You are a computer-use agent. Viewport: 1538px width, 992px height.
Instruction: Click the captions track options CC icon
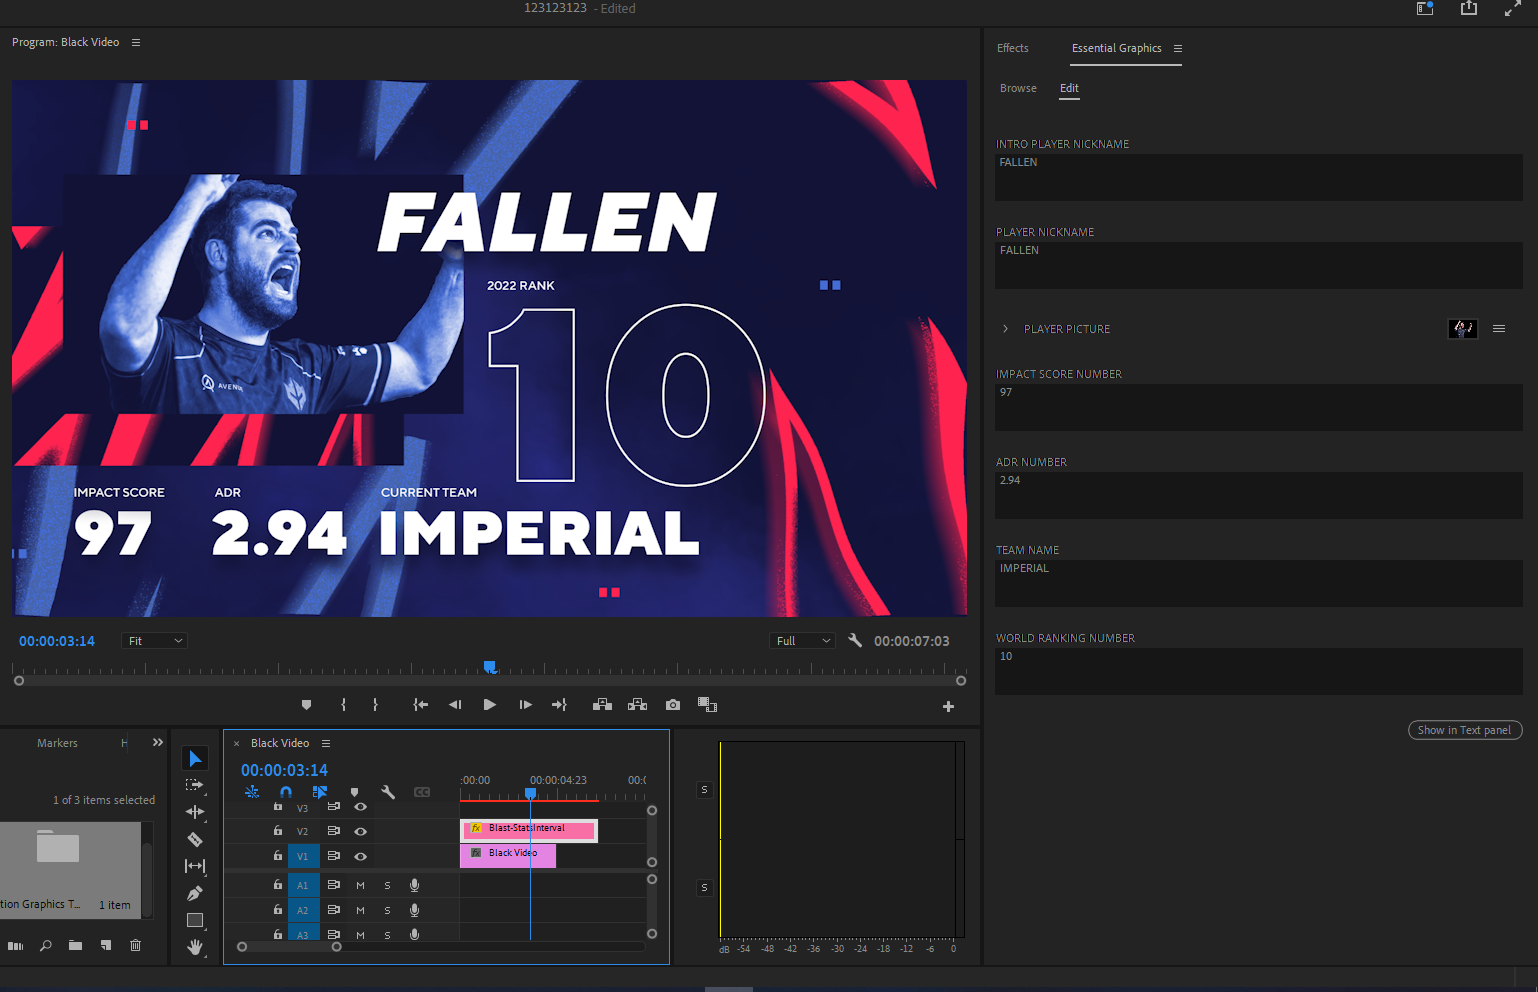click(422, 792)
